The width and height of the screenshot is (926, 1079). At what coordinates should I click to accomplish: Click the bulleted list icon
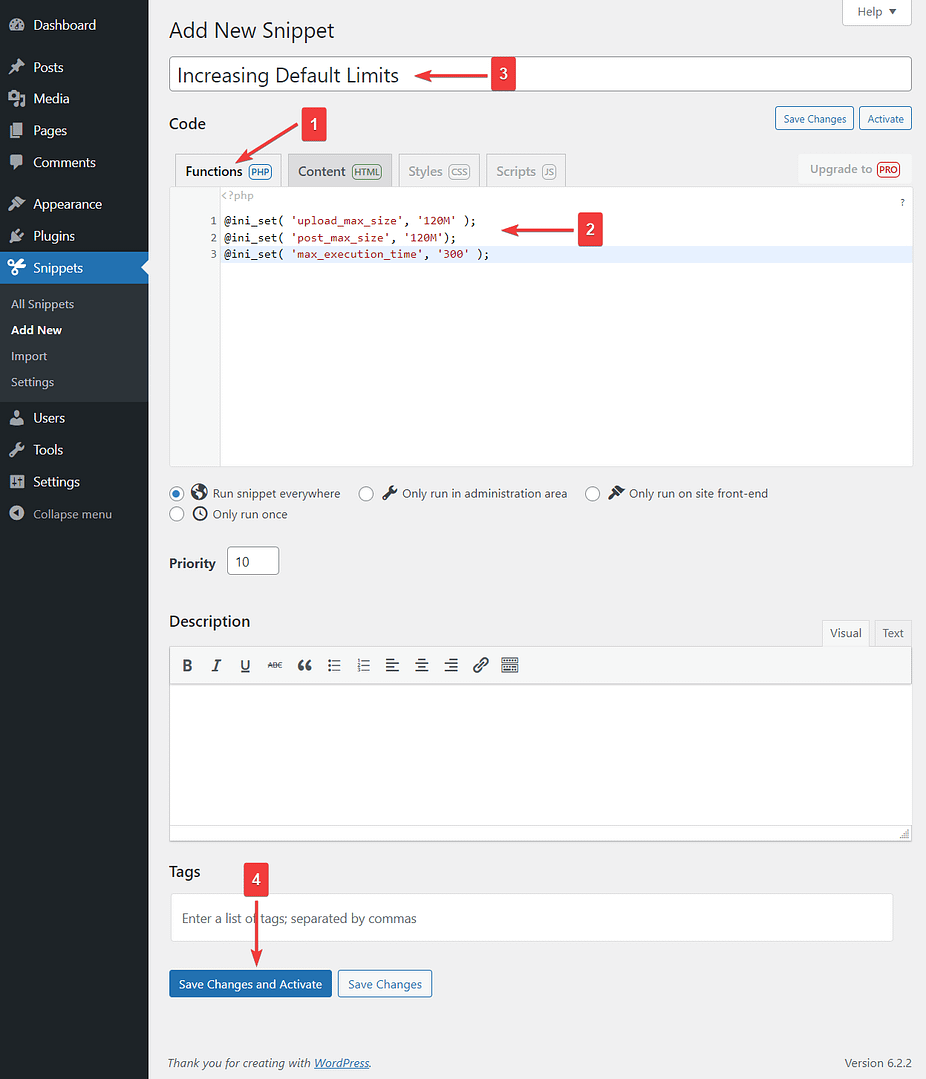pyautogui.click(x=334, y=665)
